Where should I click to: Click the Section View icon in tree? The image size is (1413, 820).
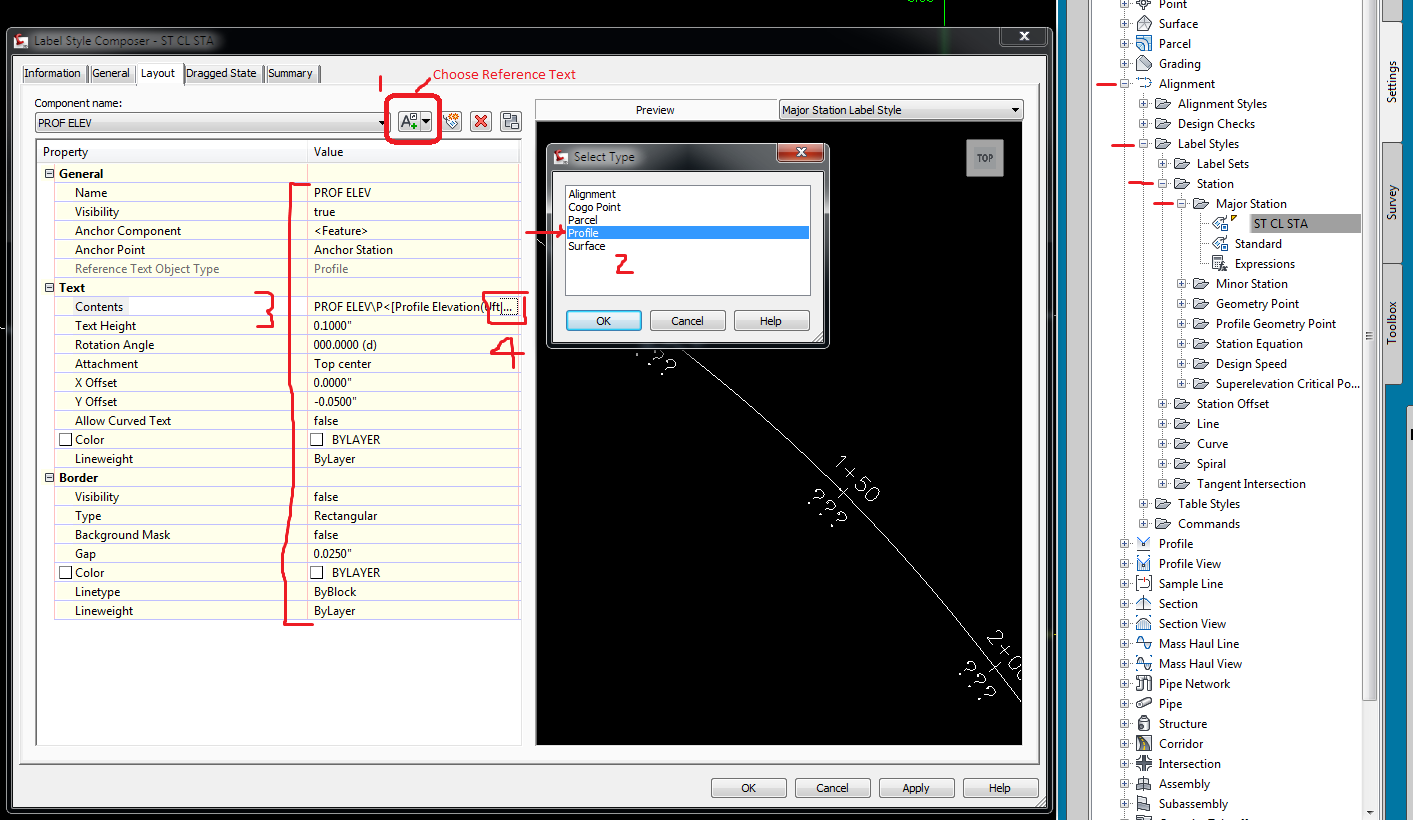pos(1144,623)
